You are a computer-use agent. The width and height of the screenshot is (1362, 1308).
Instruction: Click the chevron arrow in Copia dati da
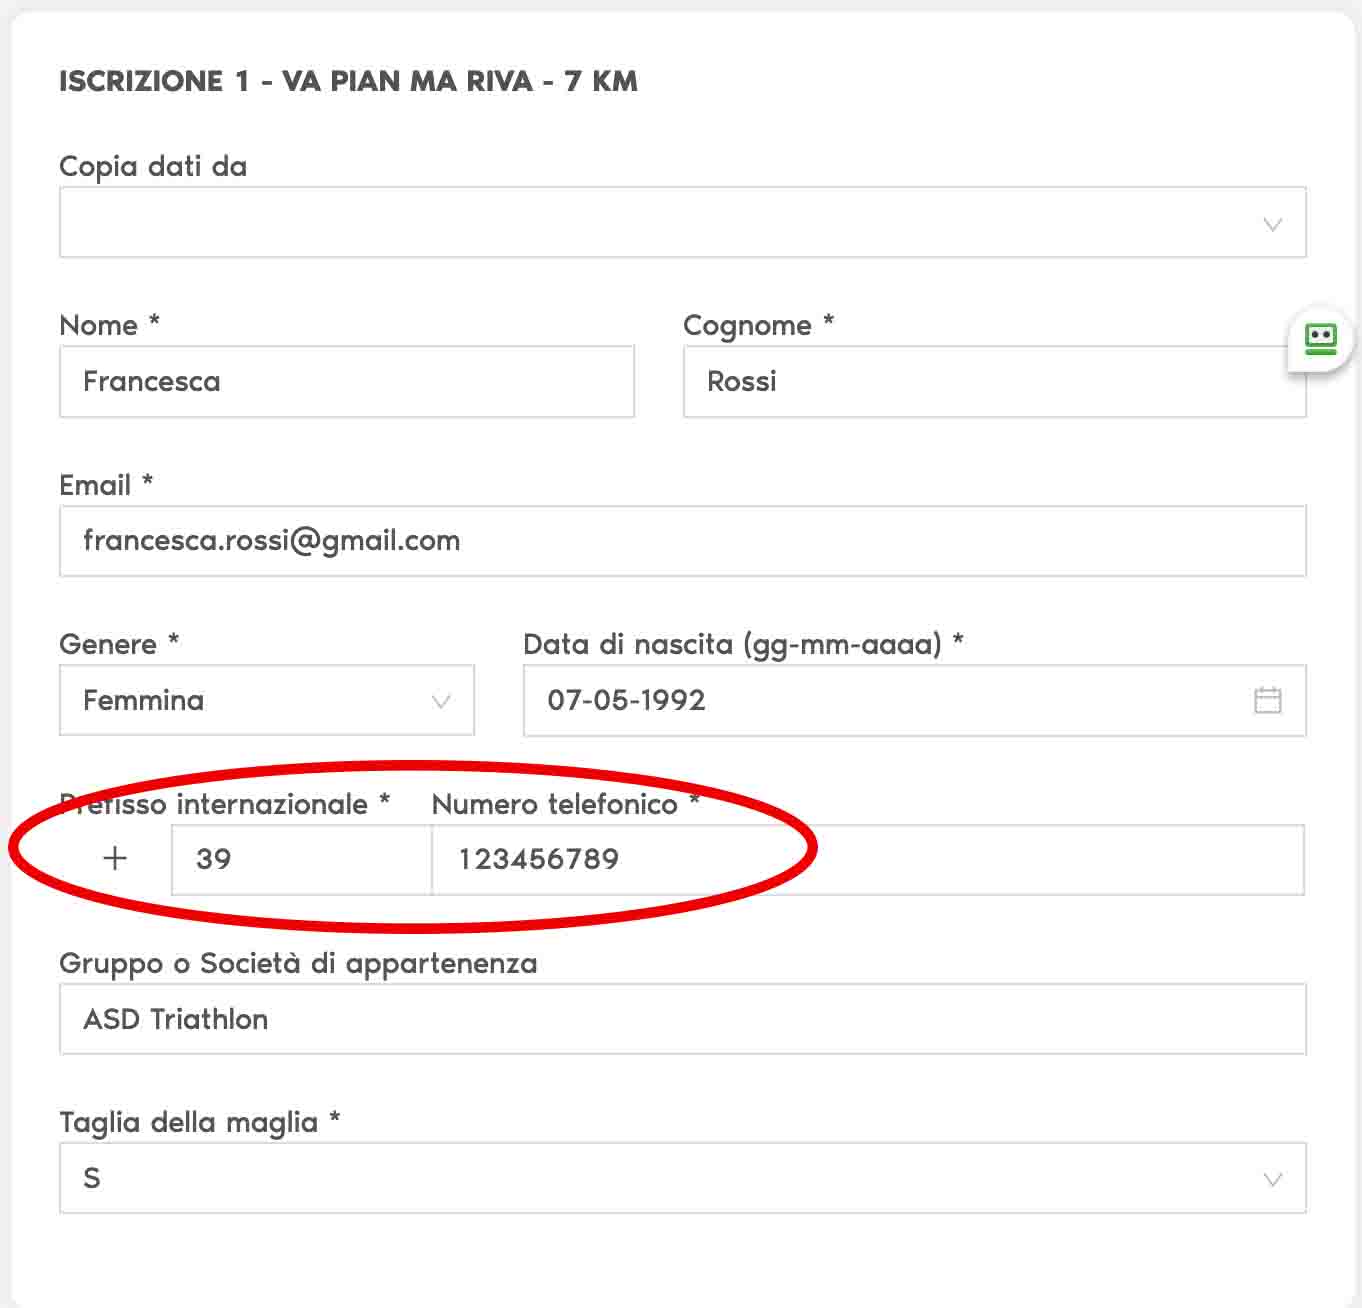point(1272,224)
